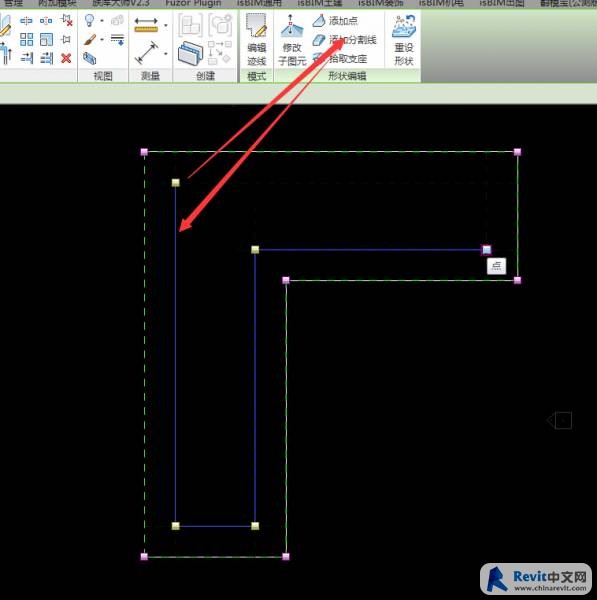The width and height of the screenshot is (597, 600).
Task: Open the paintbrush Override Graphics dropdown arrow
Action: pyautogui.click(x=102, y=39)
